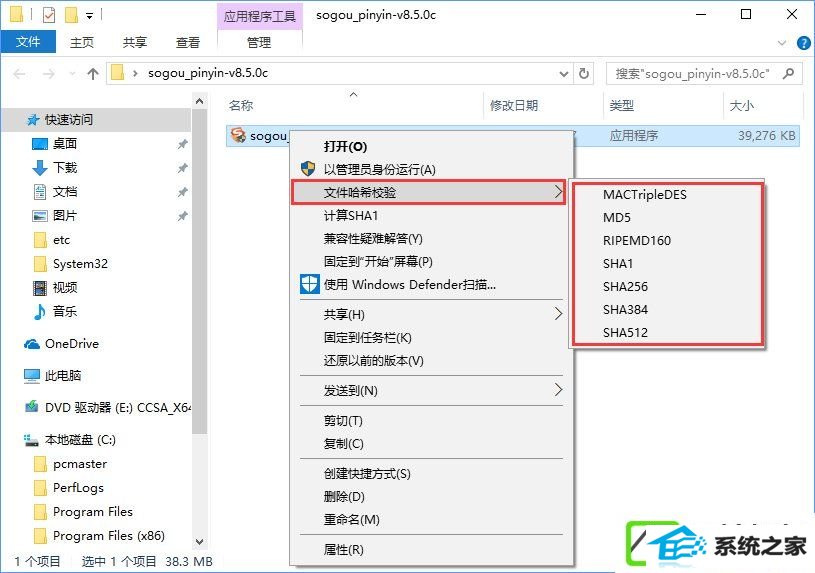The height and width of the screenshot is (573, 815).
Task: Click the 桌面 desktop icon in sidebar
Action: coord(40,144)
